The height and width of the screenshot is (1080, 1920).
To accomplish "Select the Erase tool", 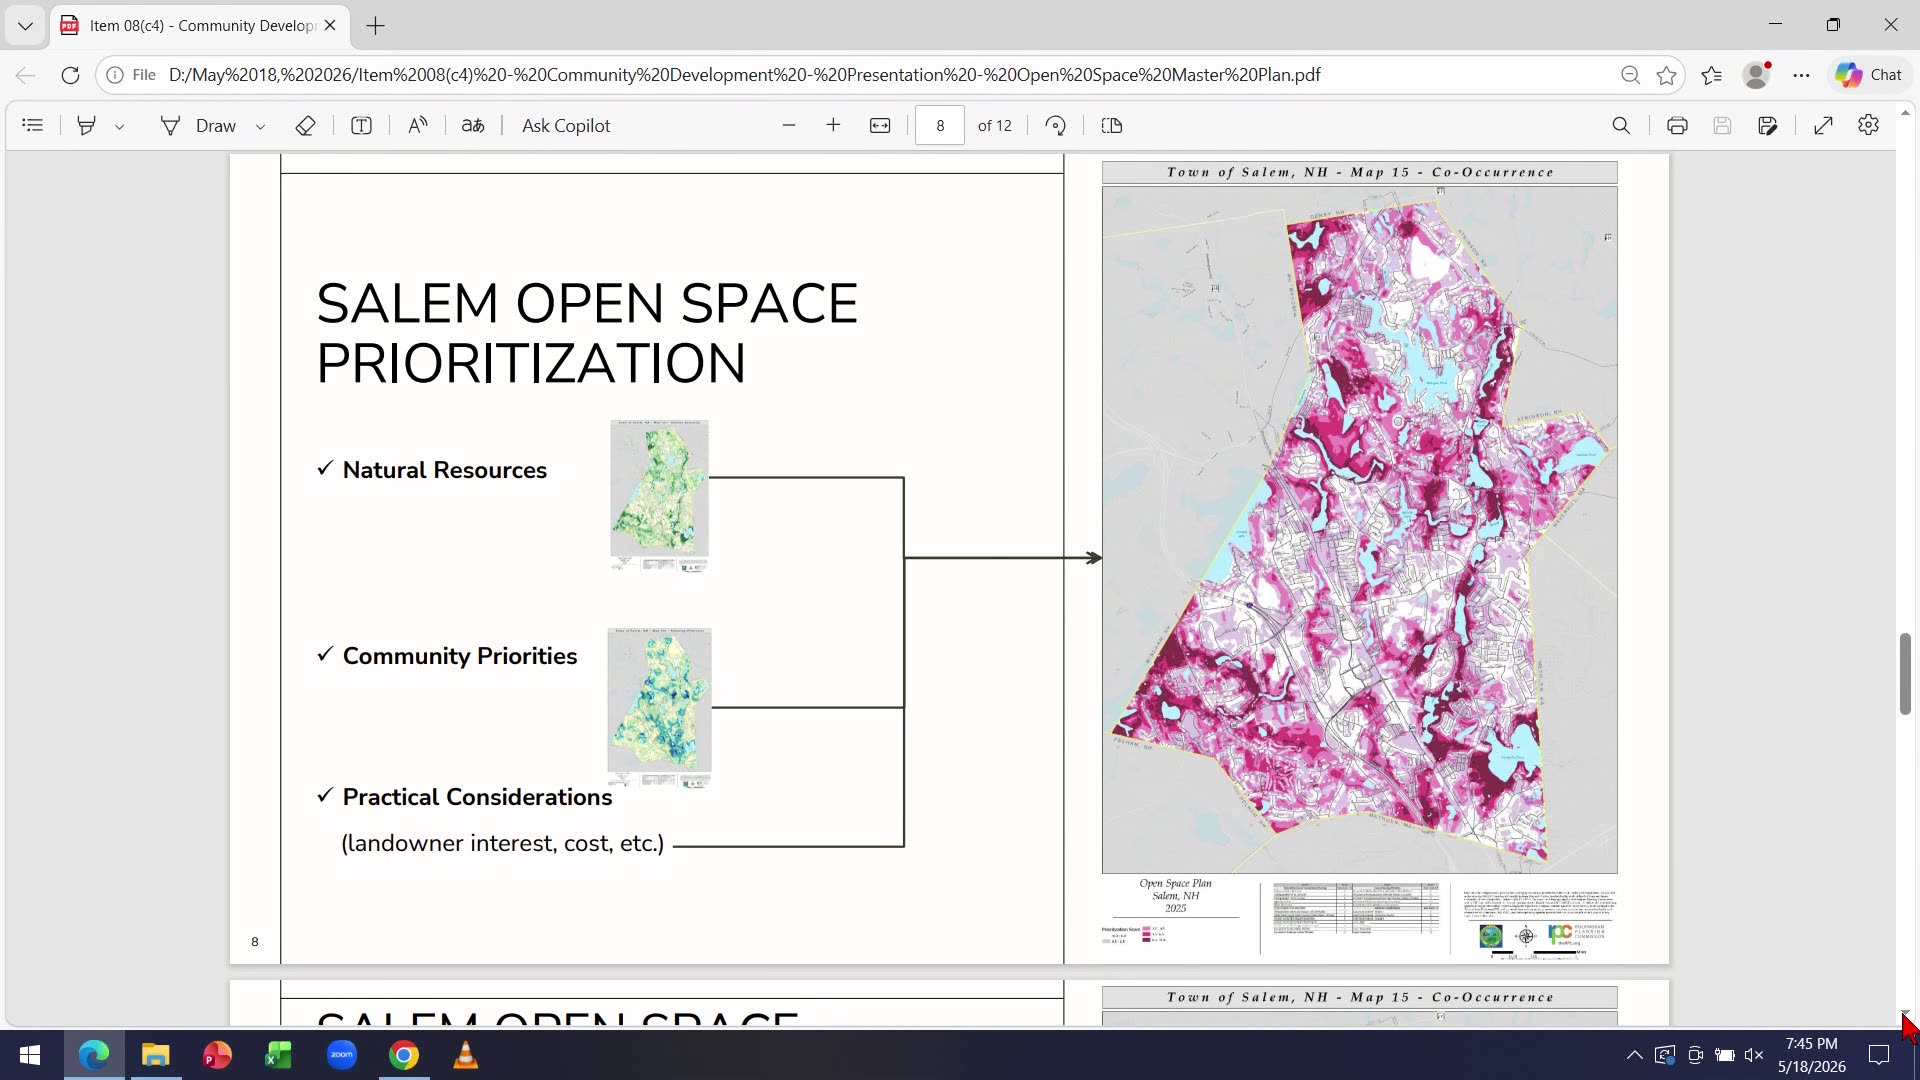I will tap(306, 126).
